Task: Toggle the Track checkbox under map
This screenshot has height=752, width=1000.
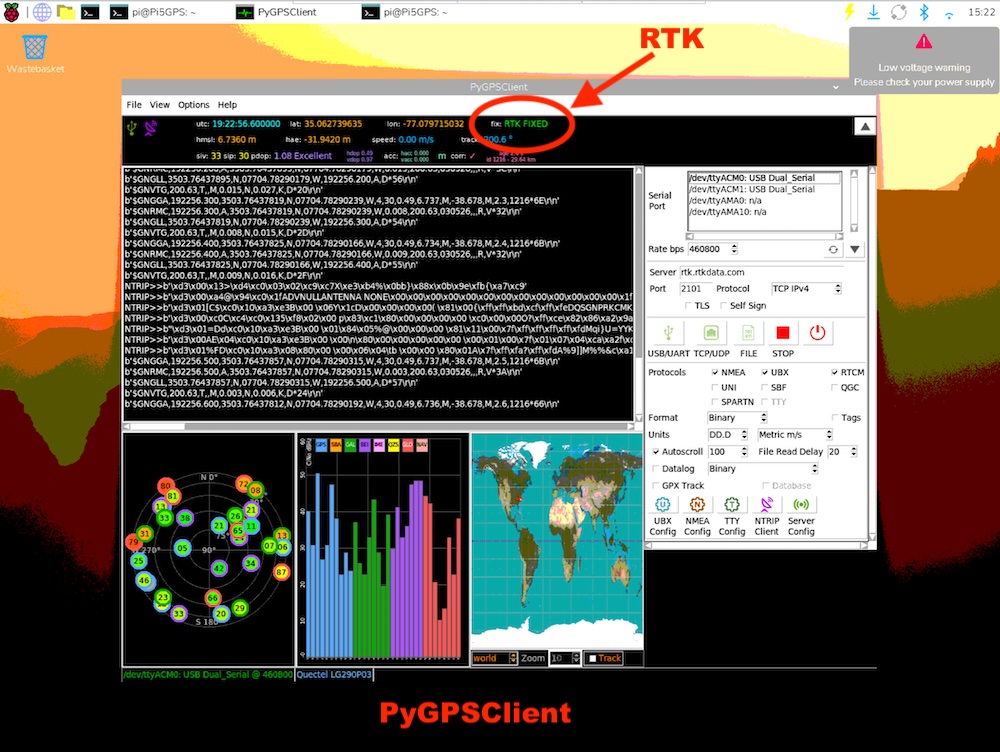Action: click(x=592, y=658)
